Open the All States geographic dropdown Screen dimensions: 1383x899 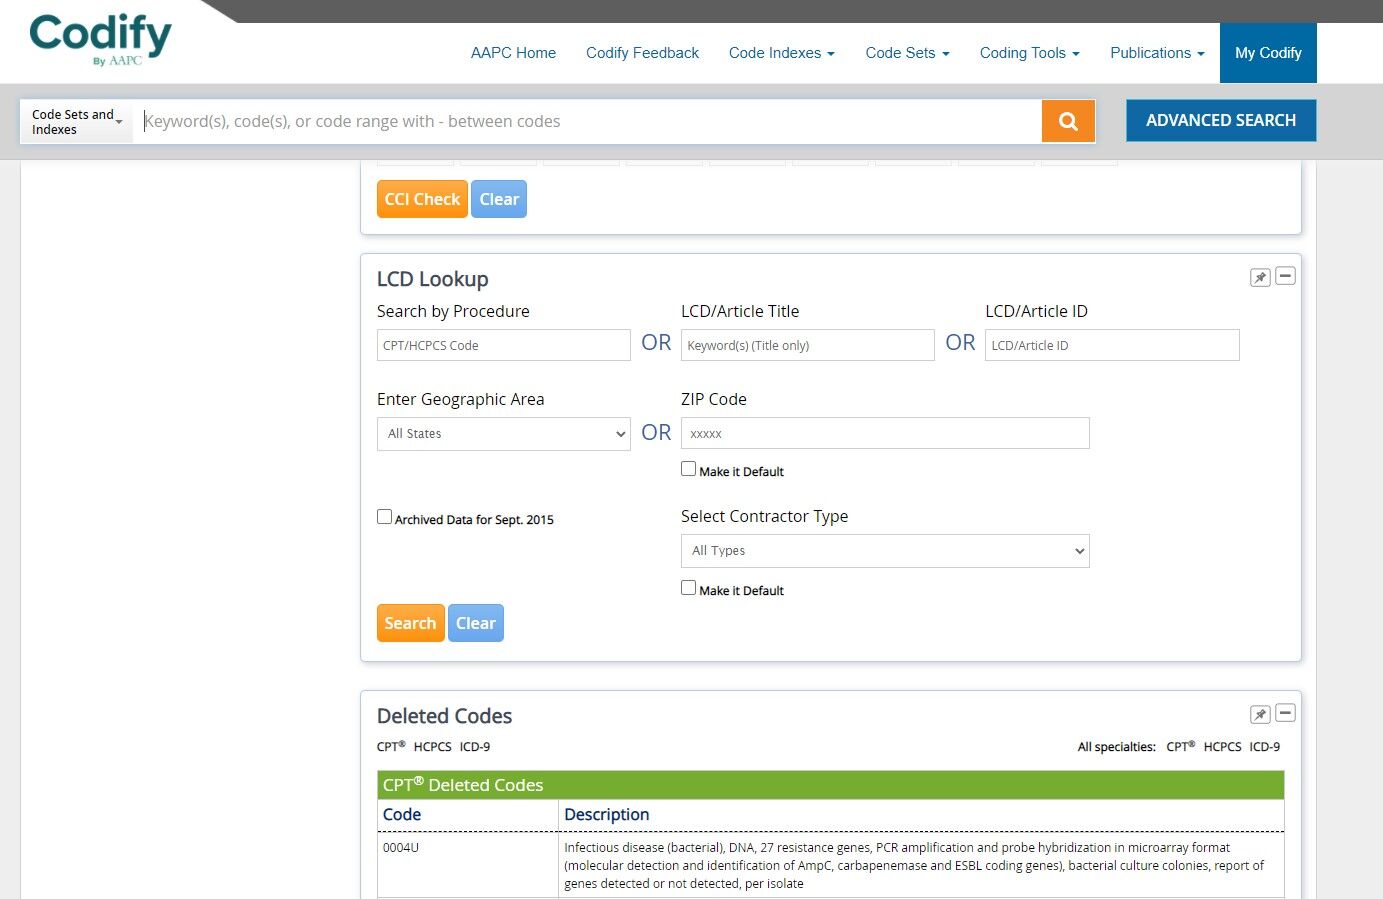503,433
